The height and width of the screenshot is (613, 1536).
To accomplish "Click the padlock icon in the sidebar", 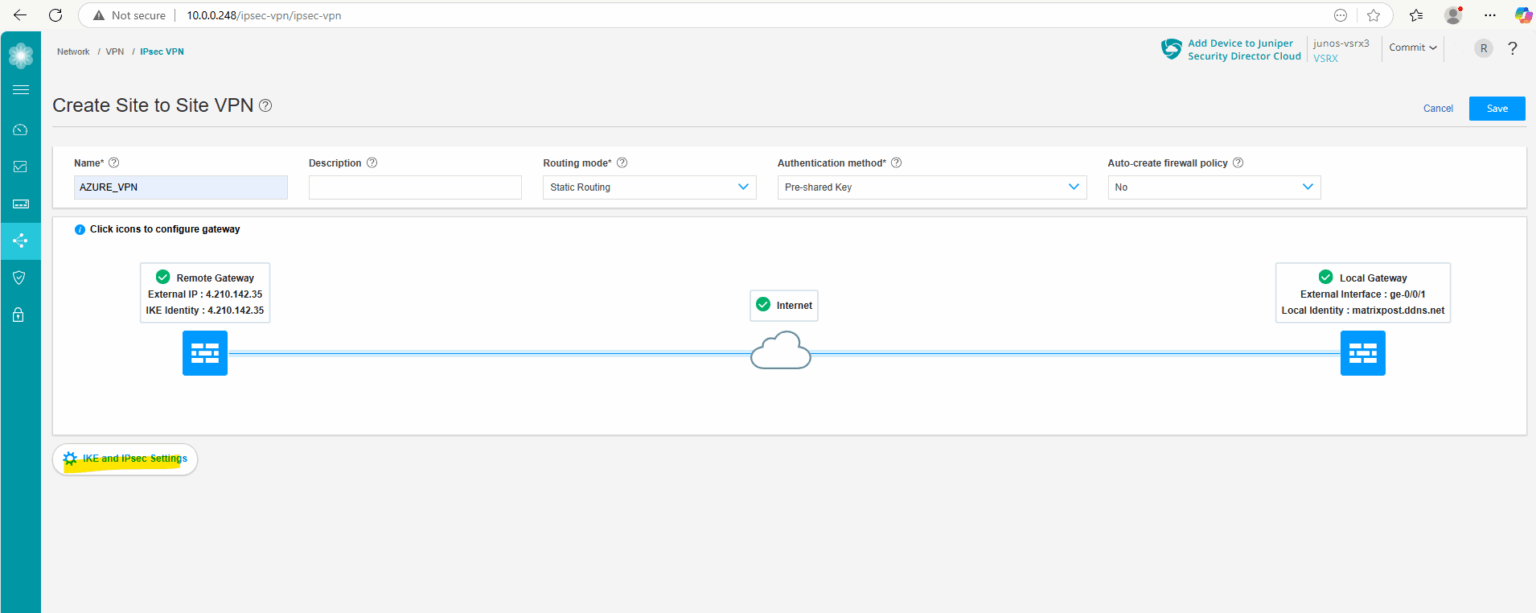I will point(20,314).
